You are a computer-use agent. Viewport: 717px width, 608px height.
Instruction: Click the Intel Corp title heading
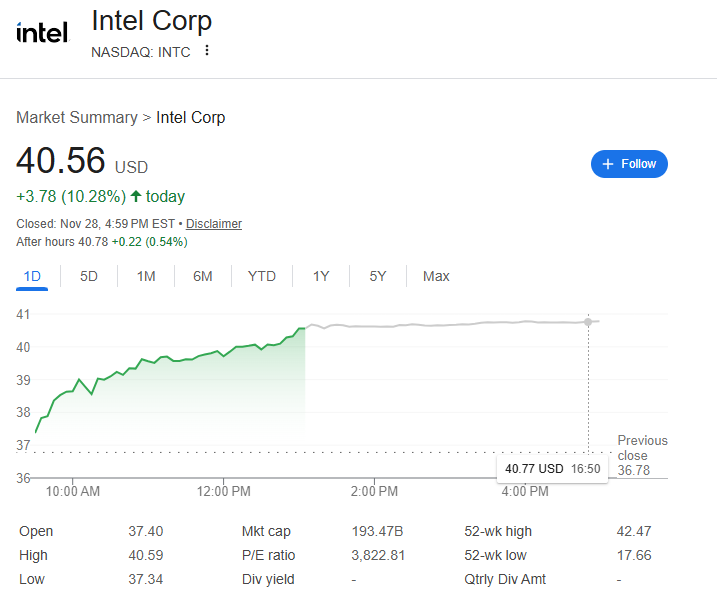pos(152,21)
